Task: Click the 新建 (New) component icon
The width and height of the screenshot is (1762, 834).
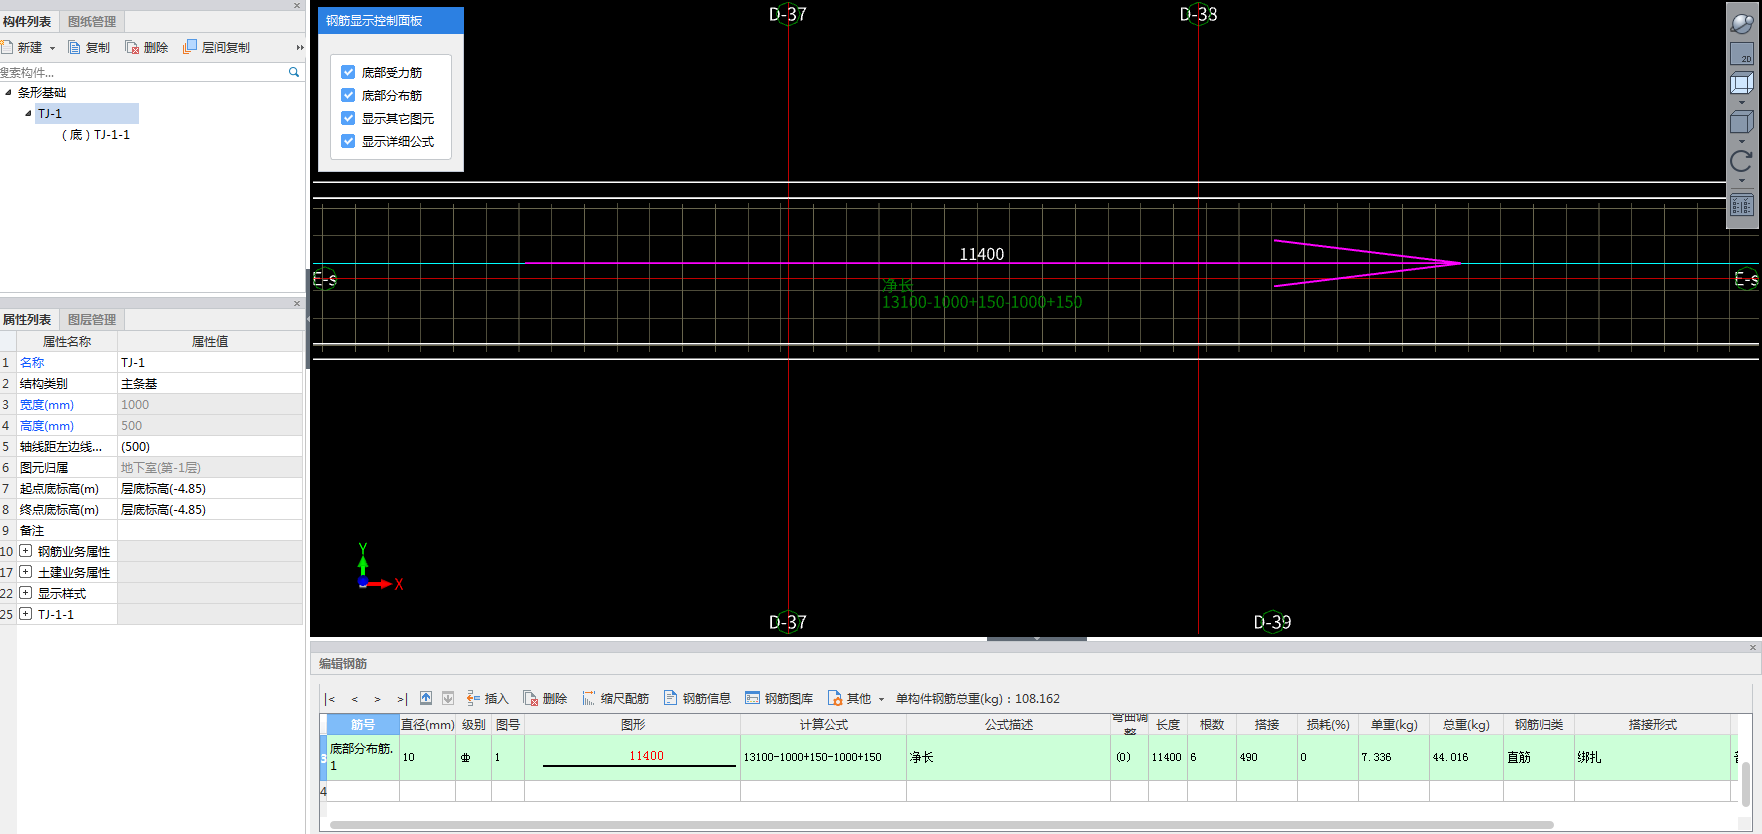Action: (7, 47)
